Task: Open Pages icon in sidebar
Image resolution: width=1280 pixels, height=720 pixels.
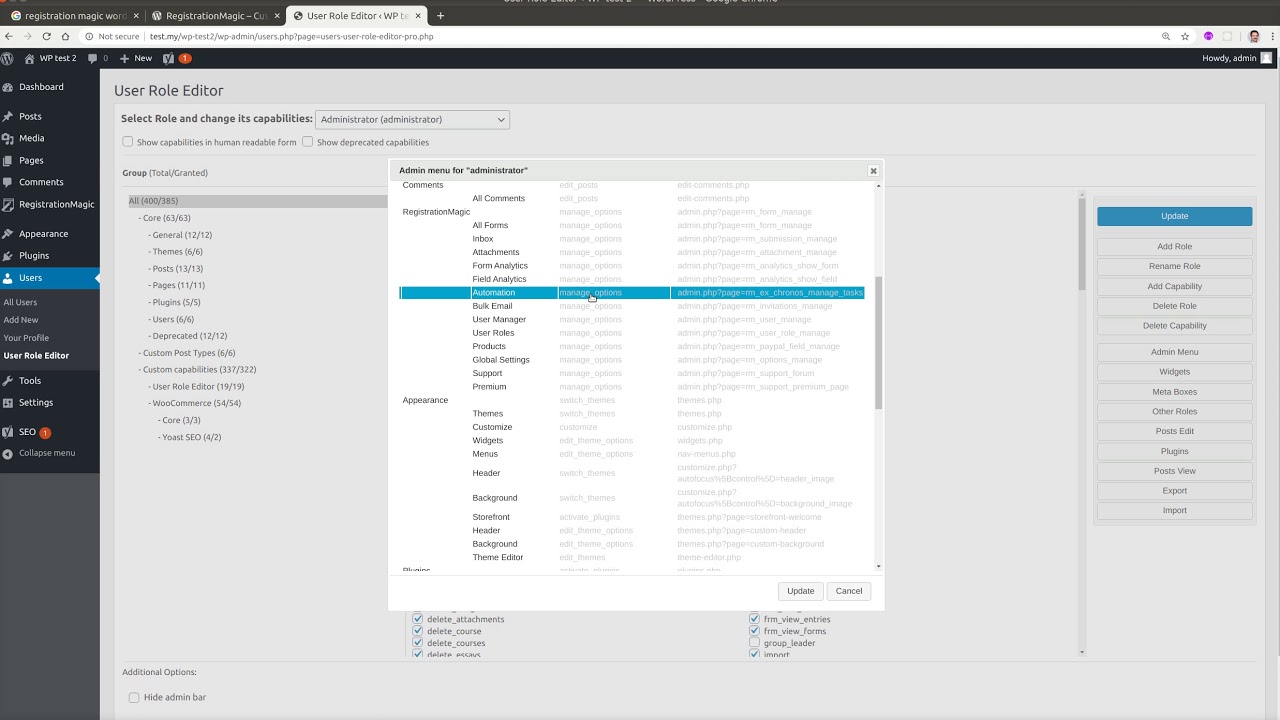Action: (8, 160)
